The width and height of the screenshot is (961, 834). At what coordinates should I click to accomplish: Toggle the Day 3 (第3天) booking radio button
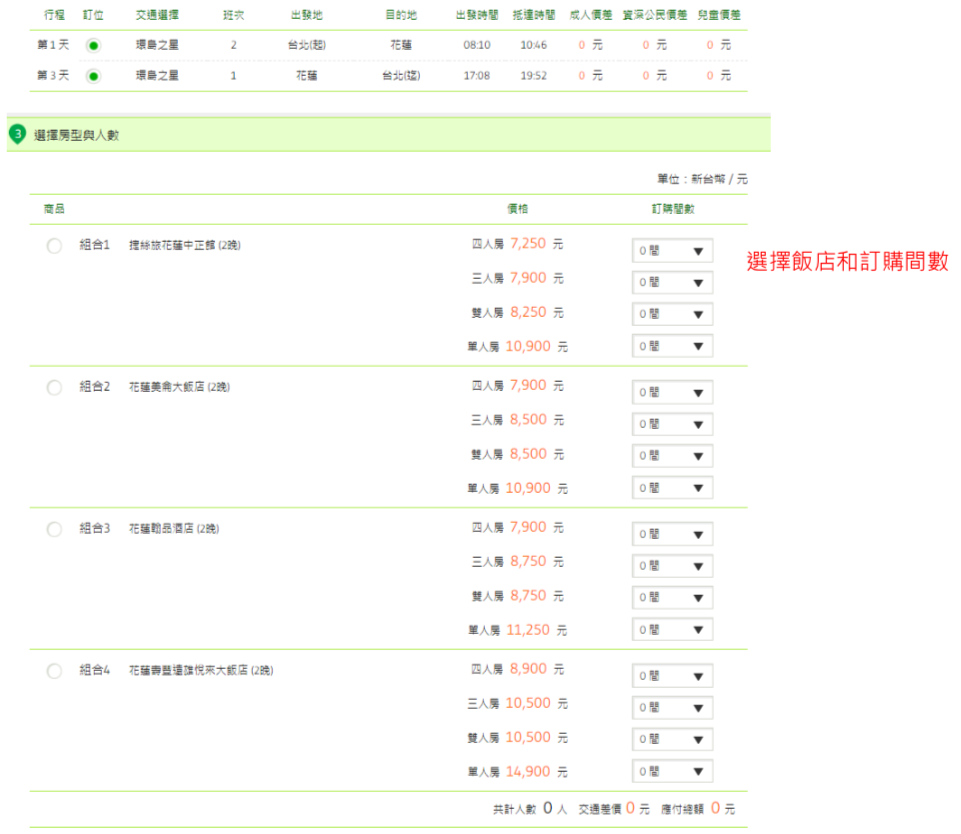coord(94,76)
